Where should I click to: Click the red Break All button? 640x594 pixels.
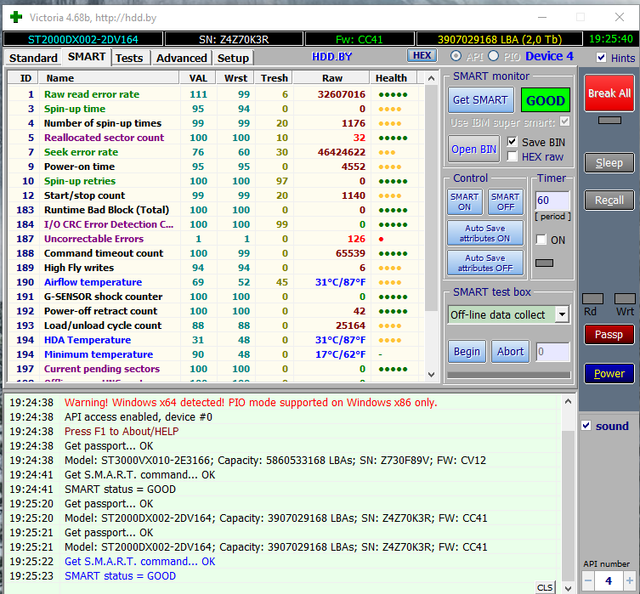609,93
